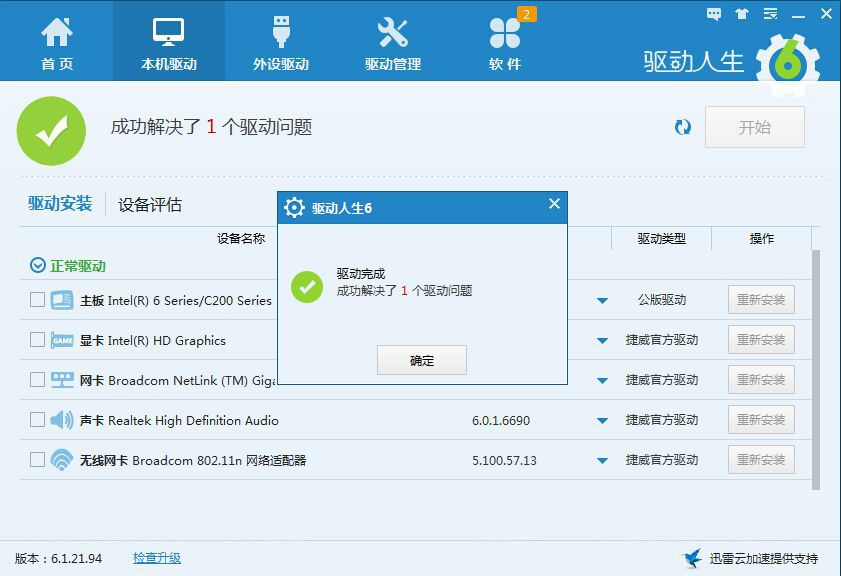Click the blue refresh arrows icon
The width and height of the screenshot is (841, 576).
click(683, 127)
